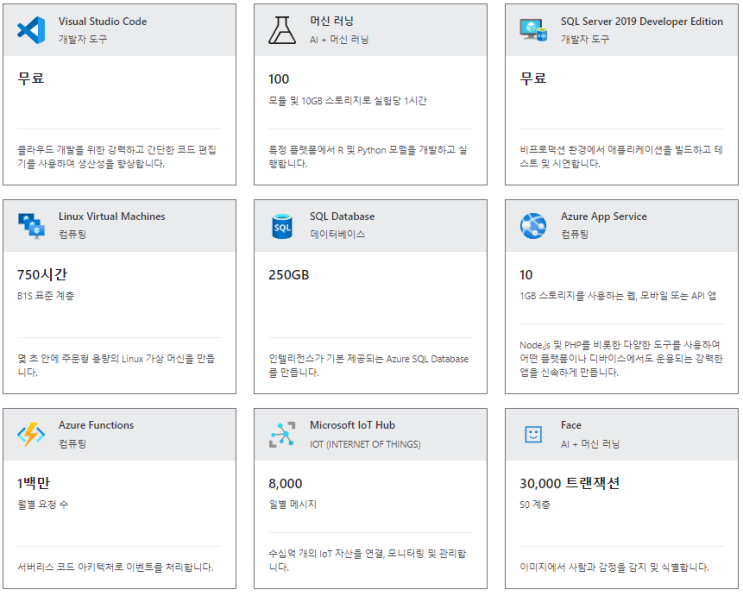Open the Visual Studio Code title

tap(103, 21)
